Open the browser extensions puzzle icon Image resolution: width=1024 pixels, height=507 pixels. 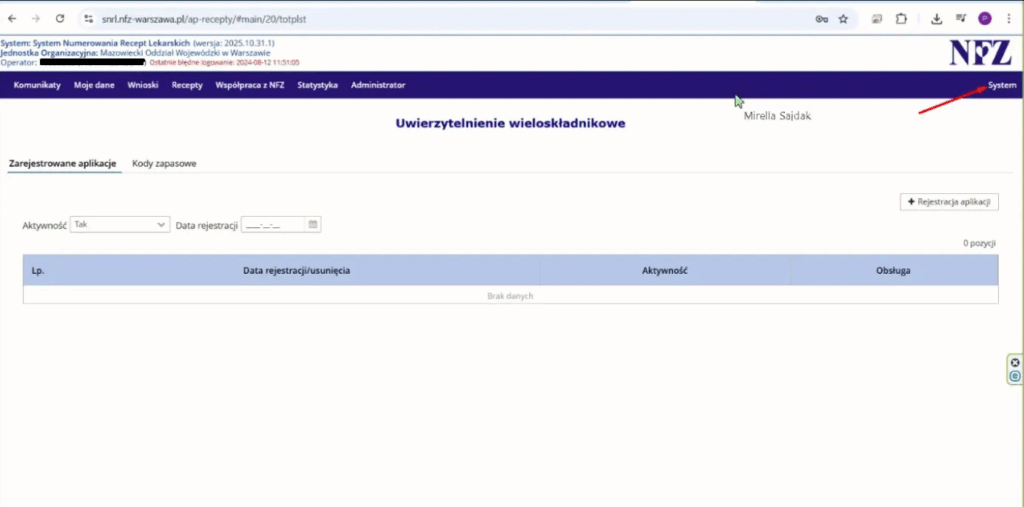pyautogui.click(x=901, y=18)
